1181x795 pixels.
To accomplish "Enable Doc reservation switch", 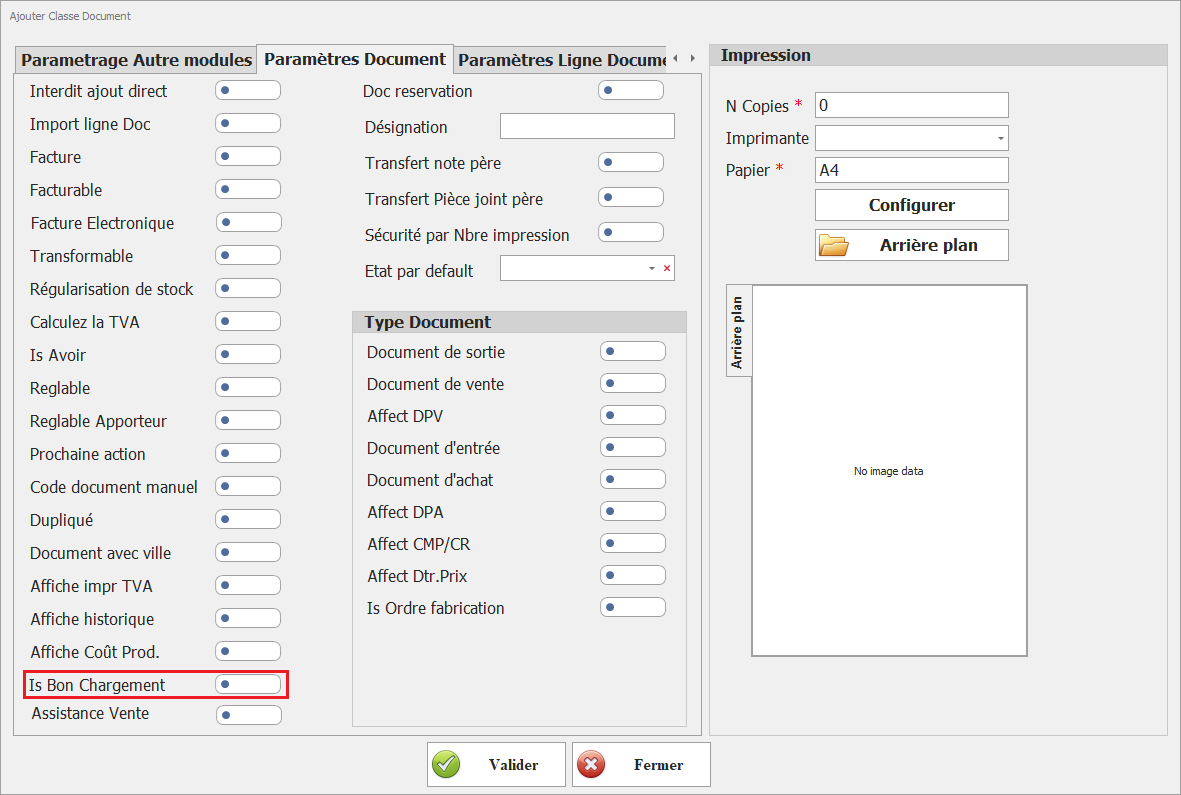I will click(x=631, y=90).
